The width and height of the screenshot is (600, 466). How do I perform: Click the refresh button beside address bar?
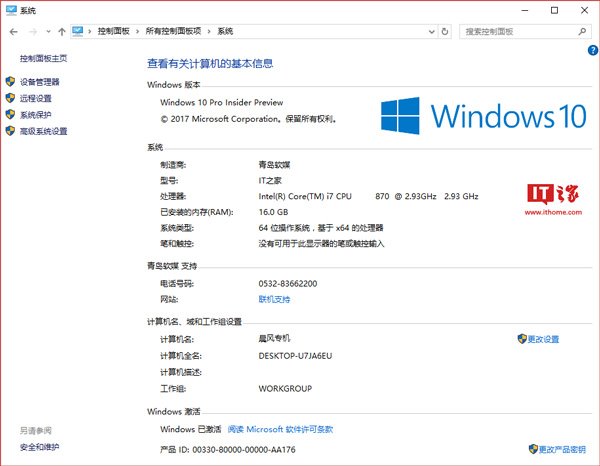(x=445, y=32)
